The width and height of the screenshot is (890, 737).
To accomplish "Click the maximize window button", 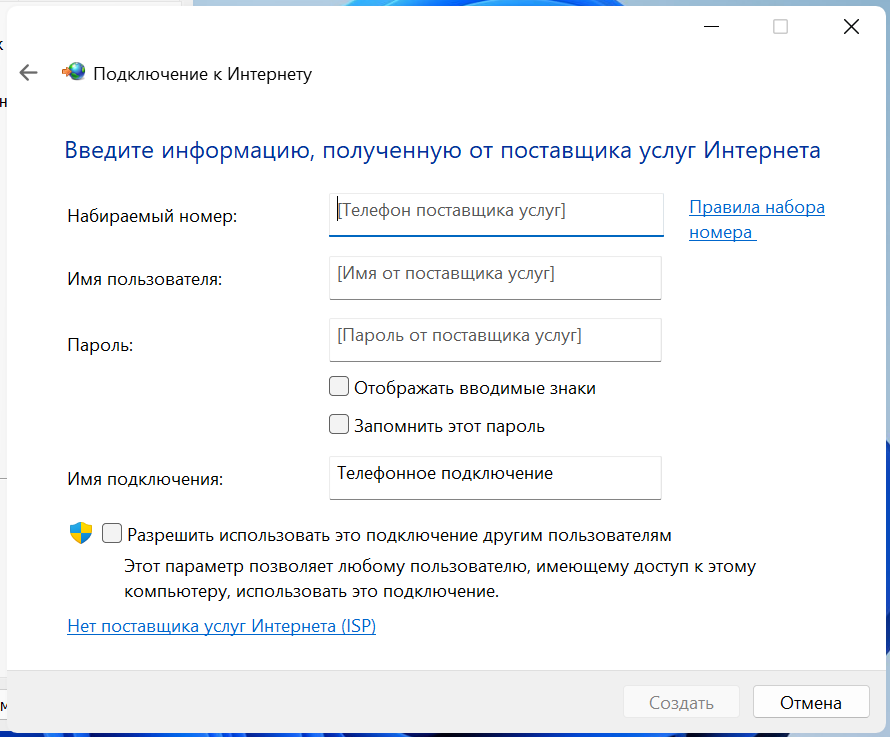I will click(x=780, y=27).
